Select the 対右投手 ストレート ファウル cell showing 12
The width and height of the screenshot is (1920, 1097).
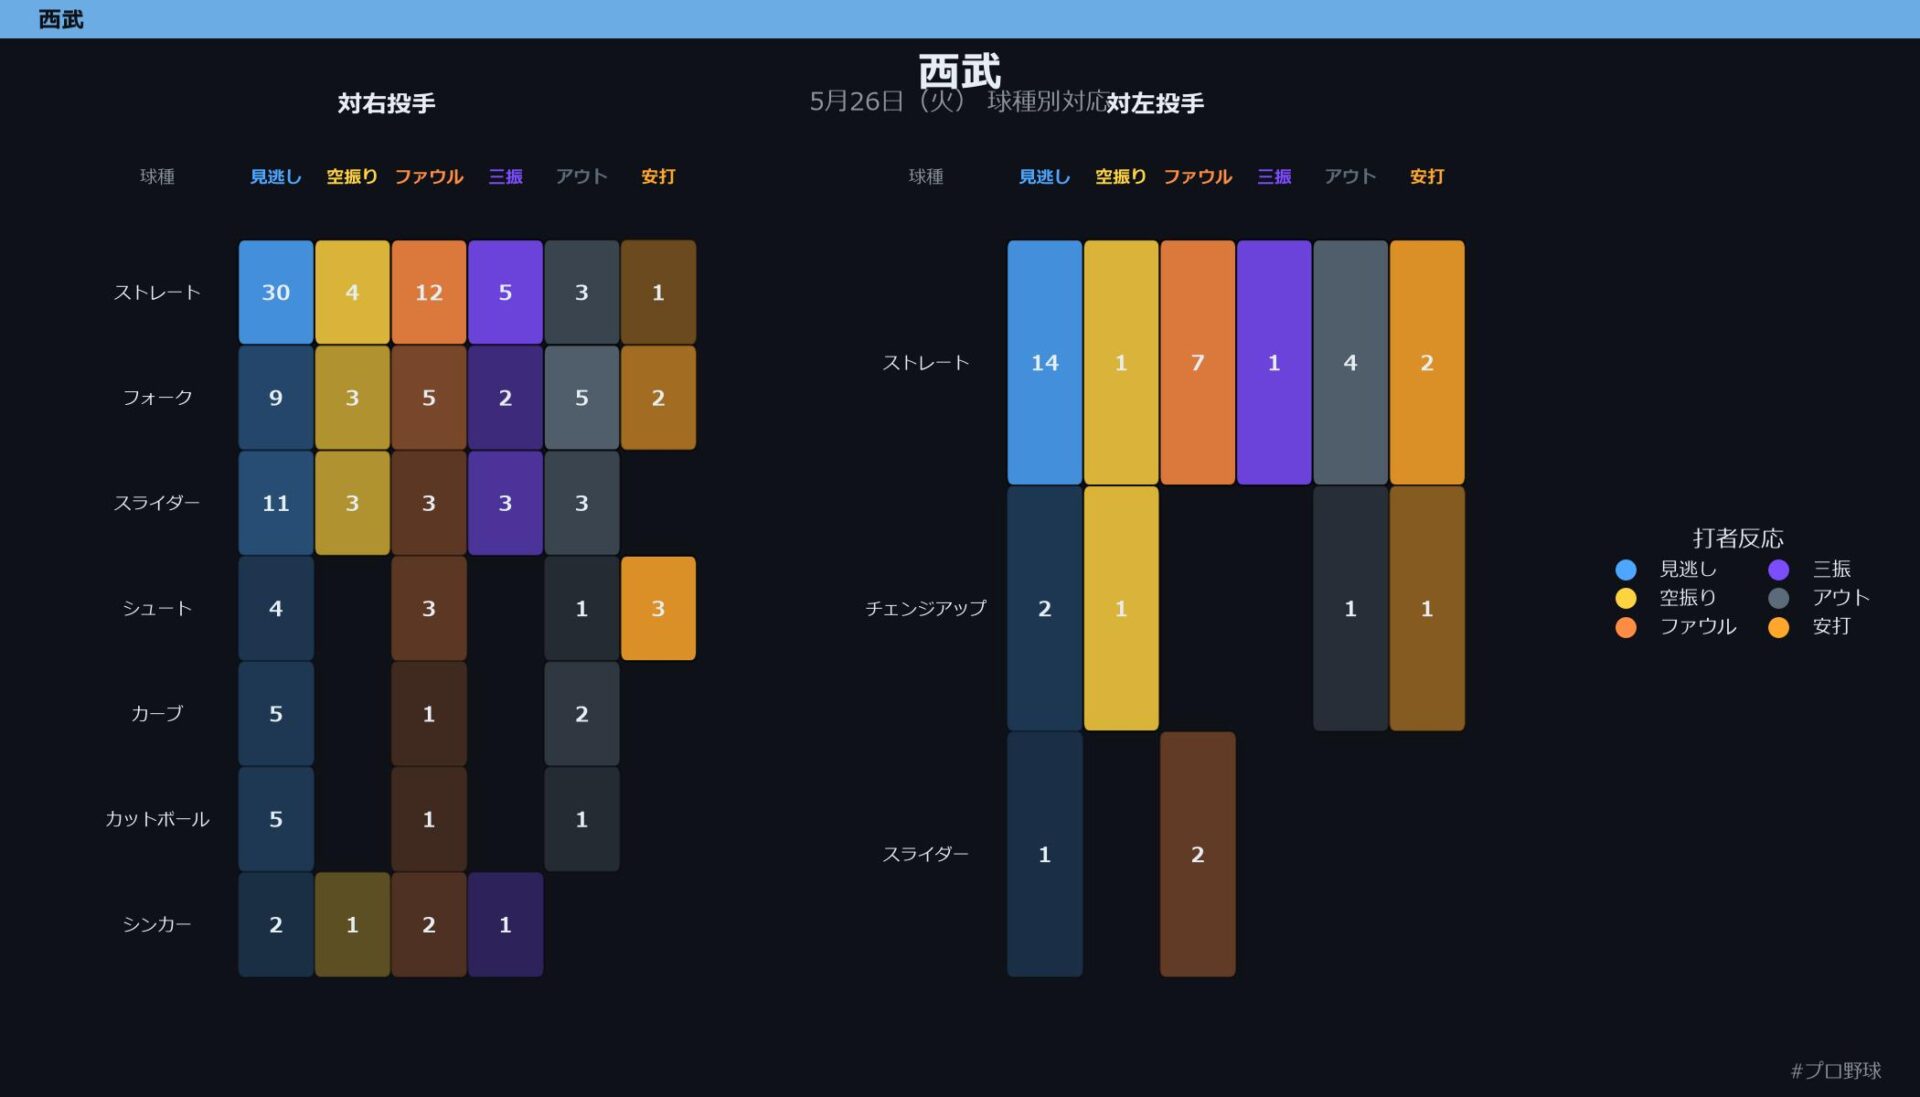[x=429, y=292]
